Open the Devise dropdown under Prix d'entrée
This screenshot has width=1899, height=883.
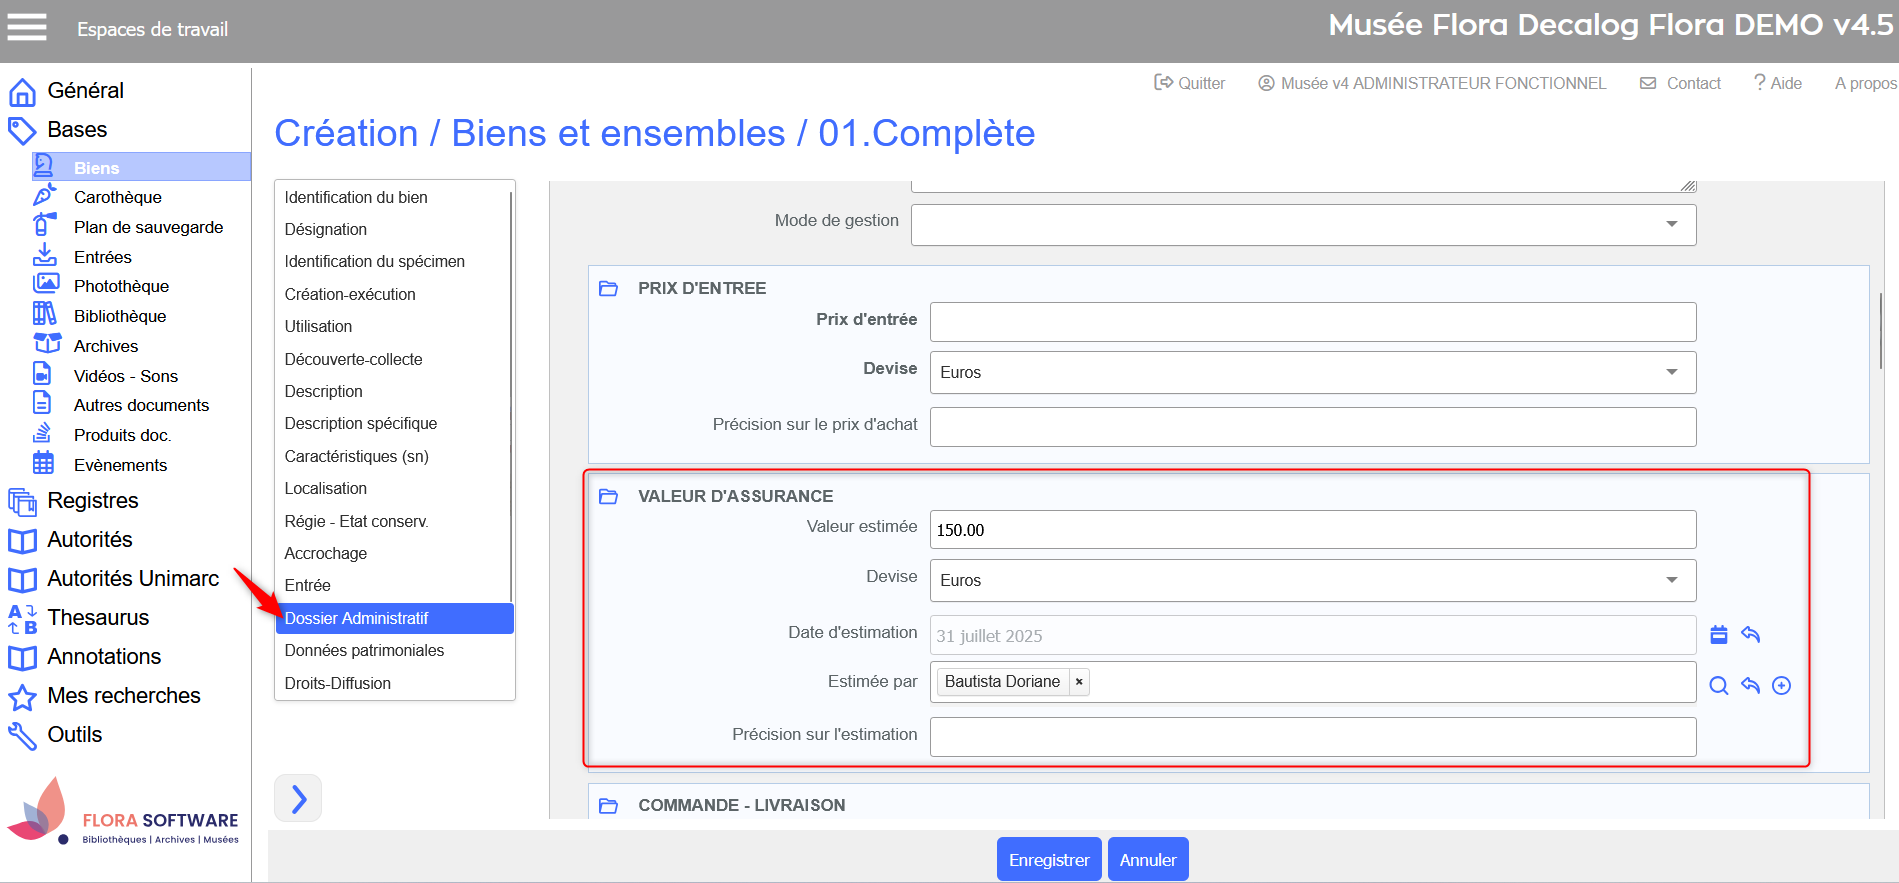[1671, 372]
